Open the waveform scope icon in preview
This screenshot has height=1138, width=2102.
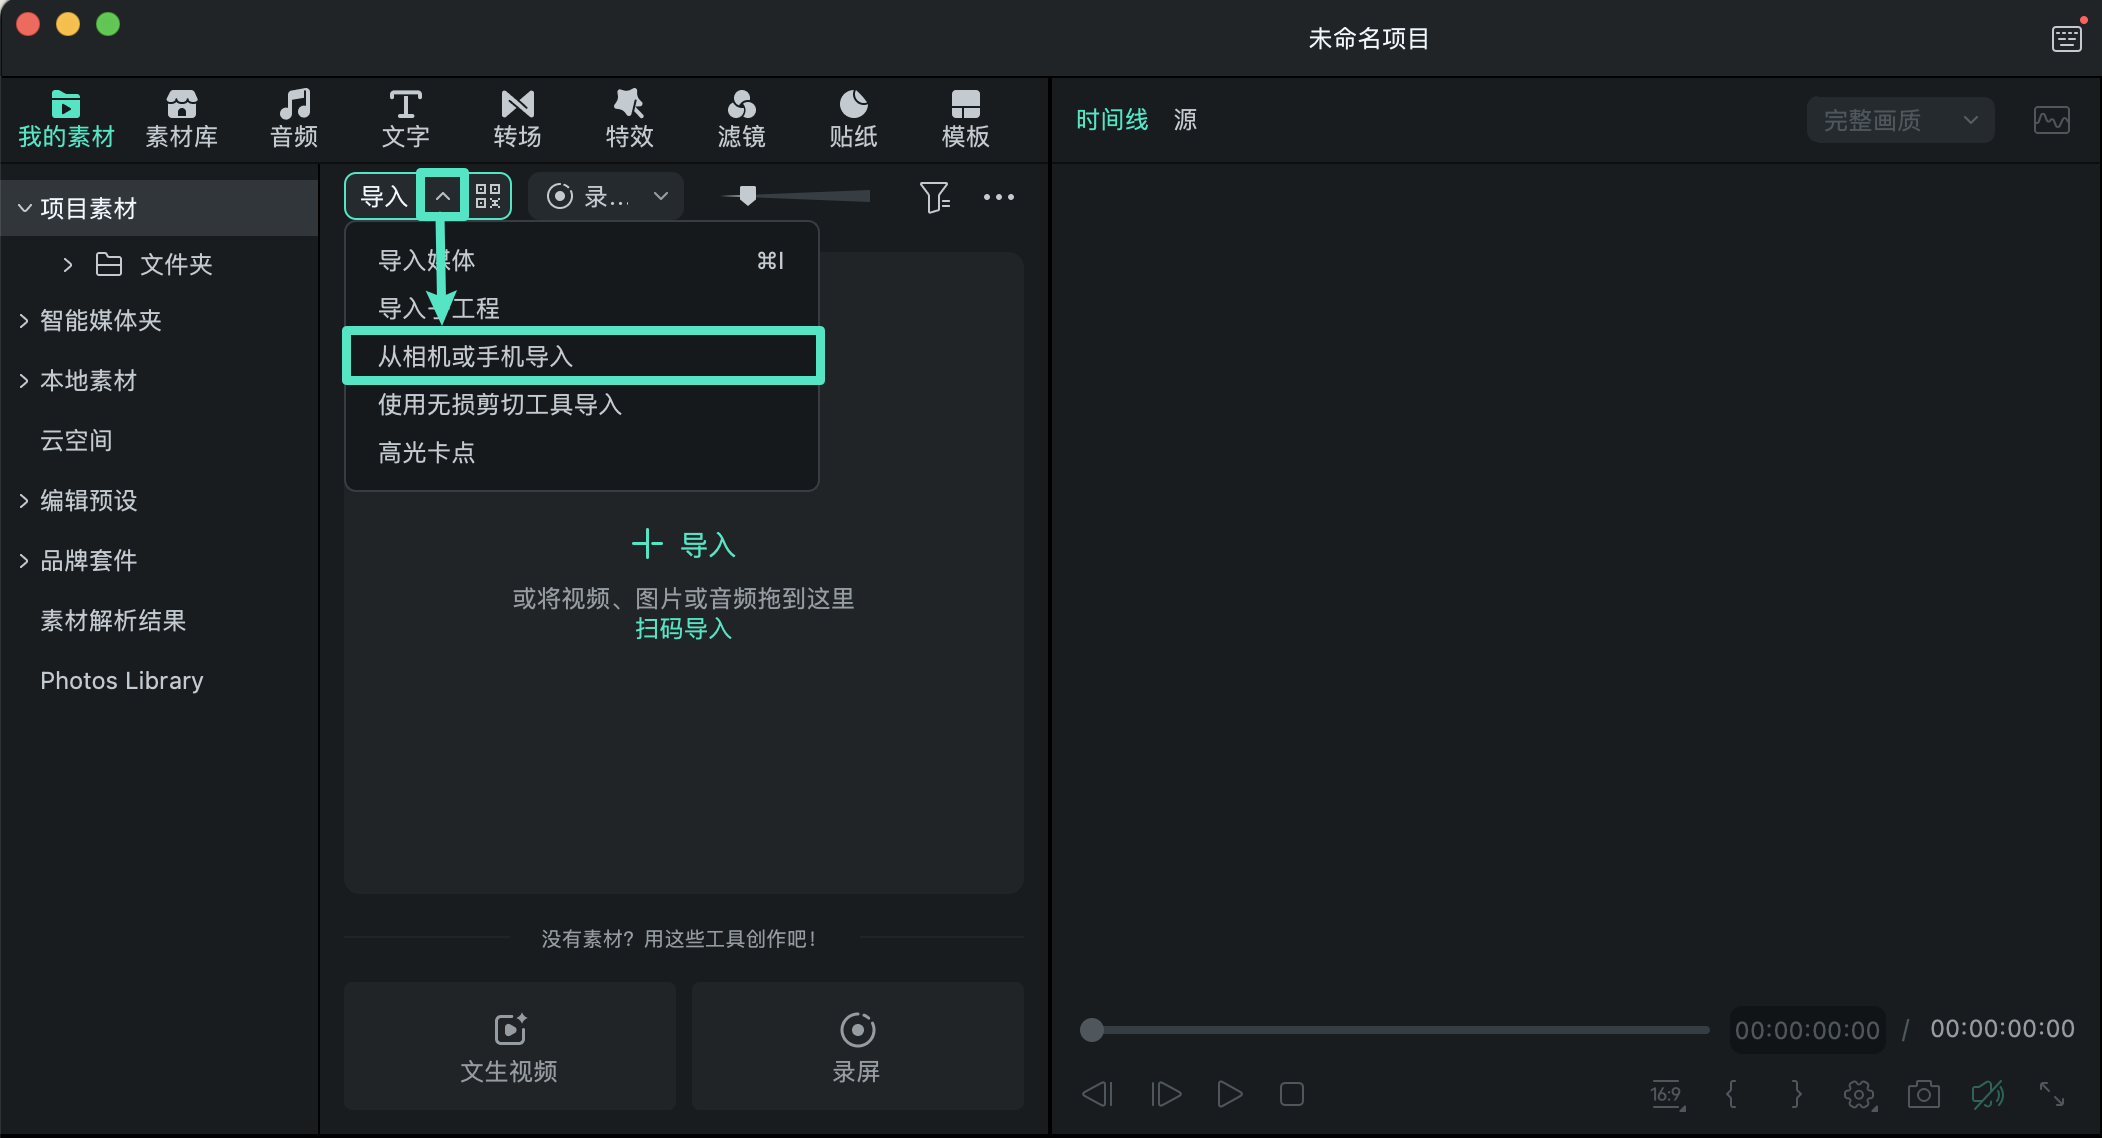2052,121
